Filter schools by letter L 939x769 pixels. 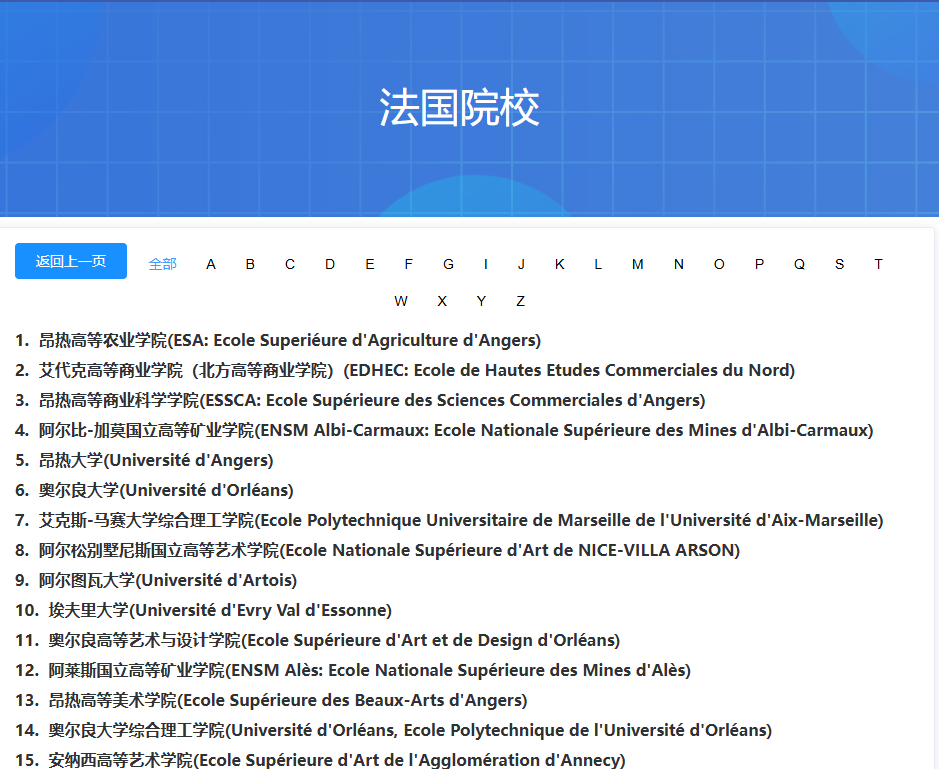tap(598, 264)
